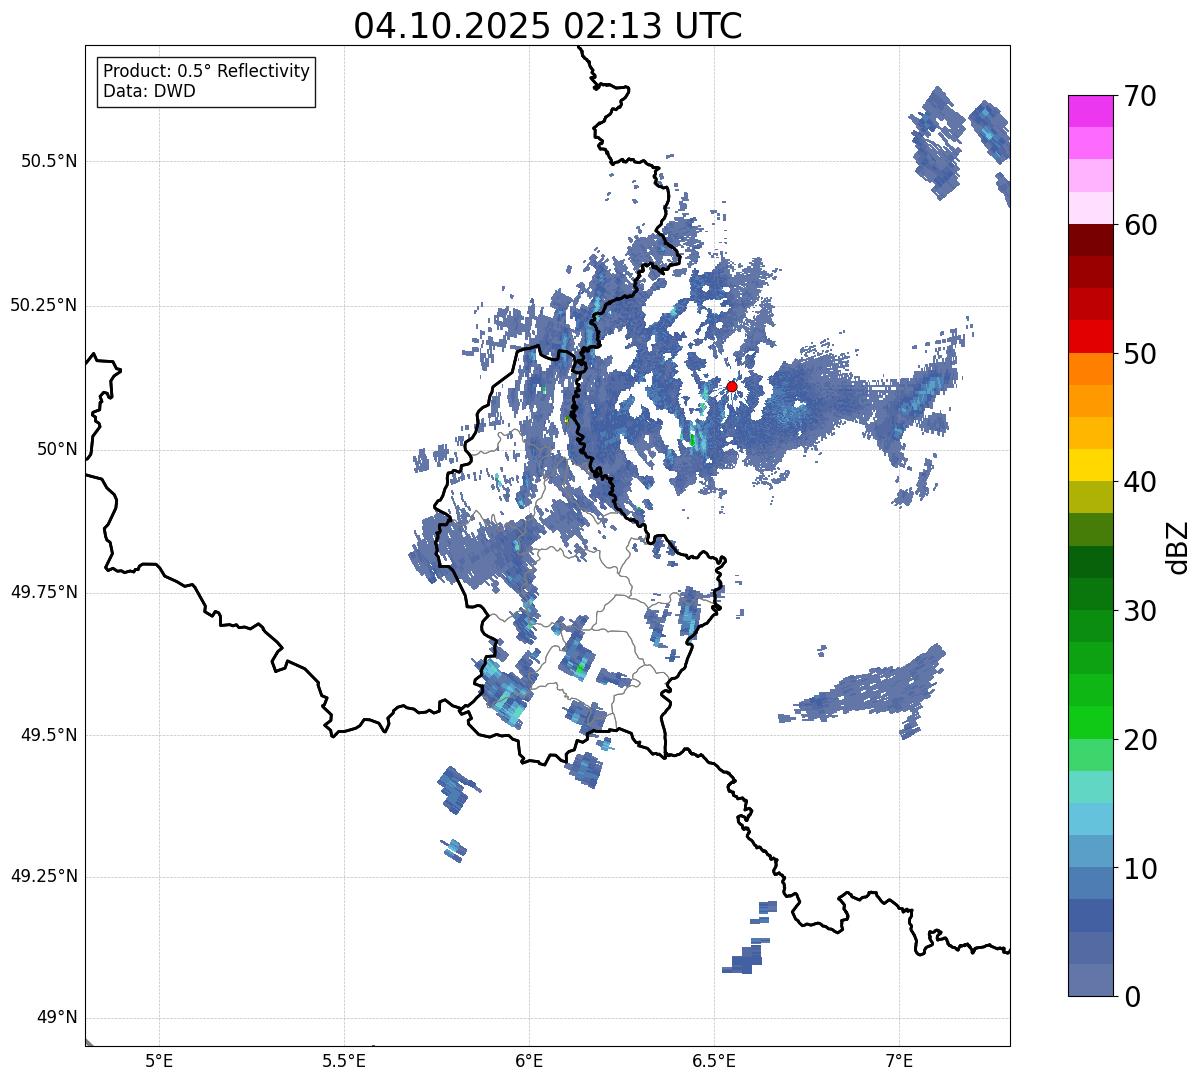The height and width of the screenshot is (1081, 1202).
Task: Click the 50.5°N latitude label
Action: tap(48, 161)
